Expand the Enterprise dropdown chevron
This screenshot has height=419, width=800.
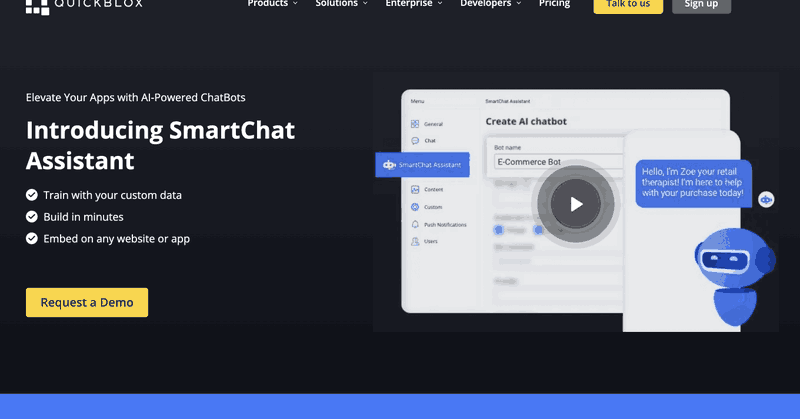pos(440,4)
